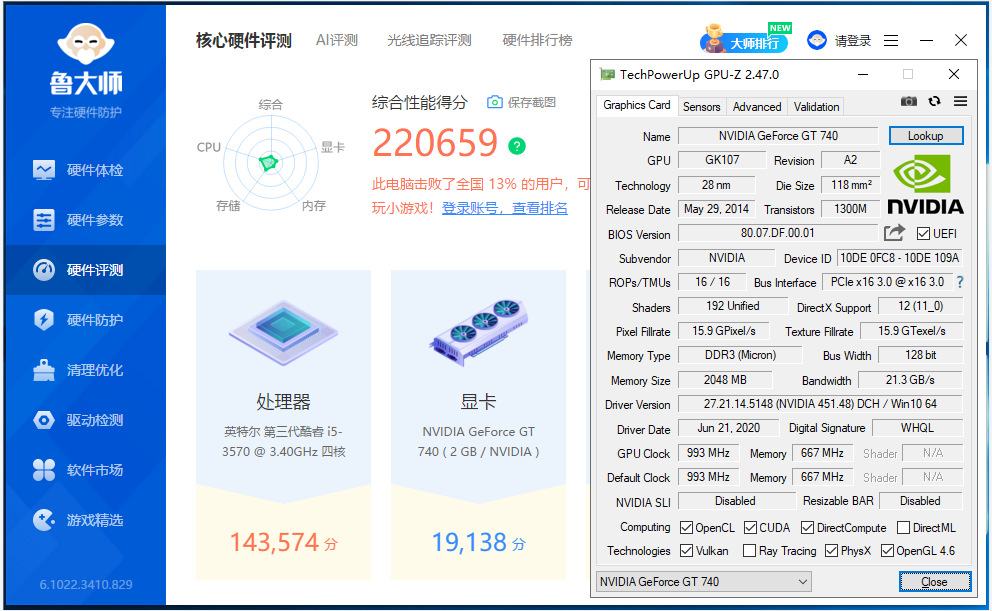Click the 大师排行 trophy banner
992x611 pixels.
click(x=745, y=39)
